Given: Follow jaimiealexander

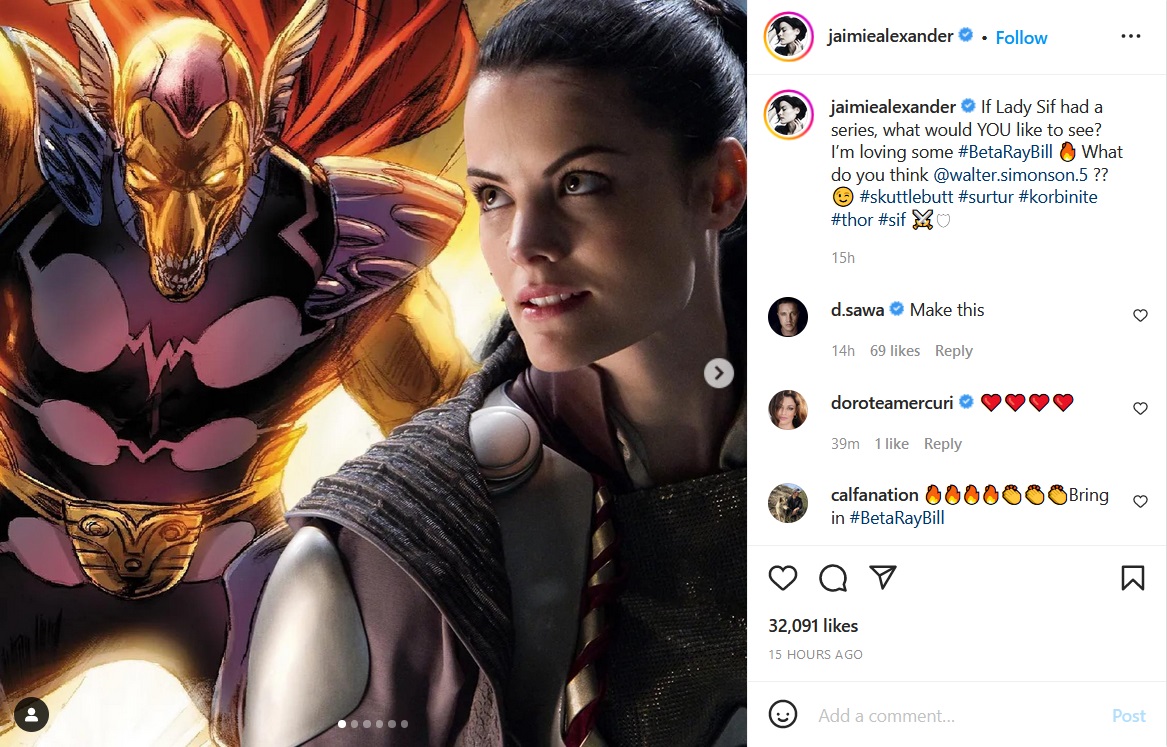Looking at the screenshot, I should tap(1021, 38).
